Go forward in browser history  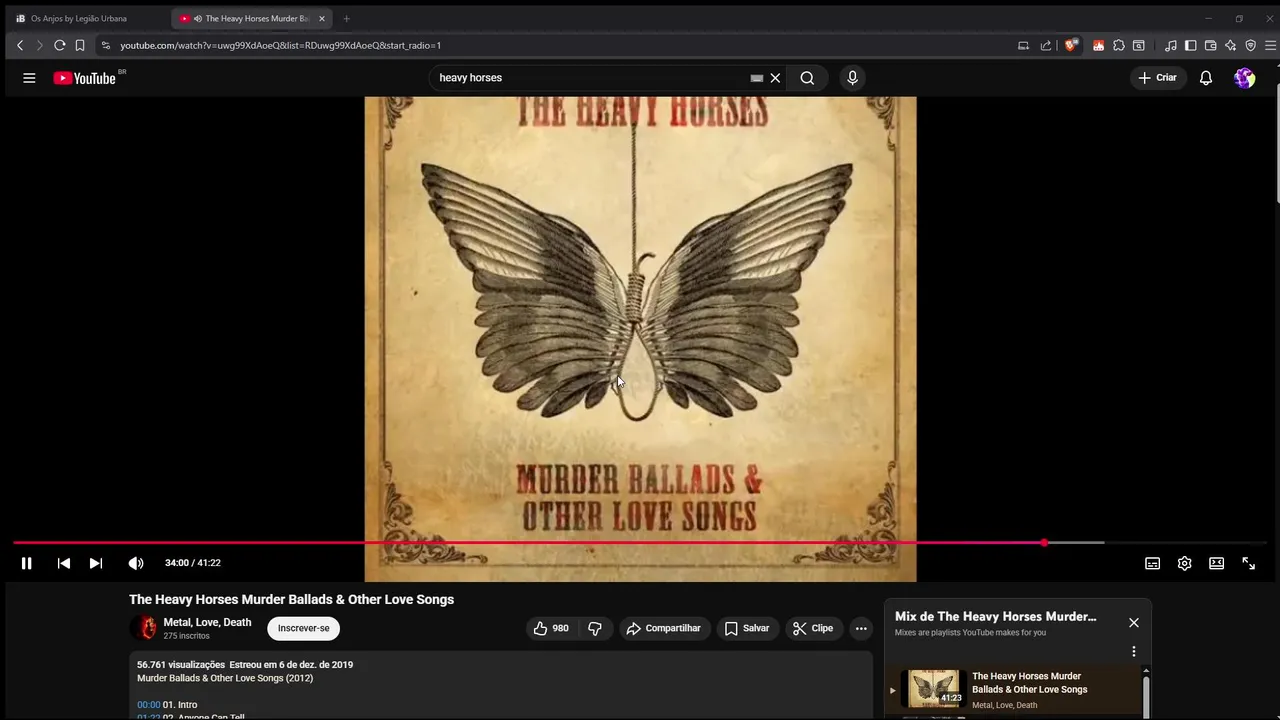point(39,45)
